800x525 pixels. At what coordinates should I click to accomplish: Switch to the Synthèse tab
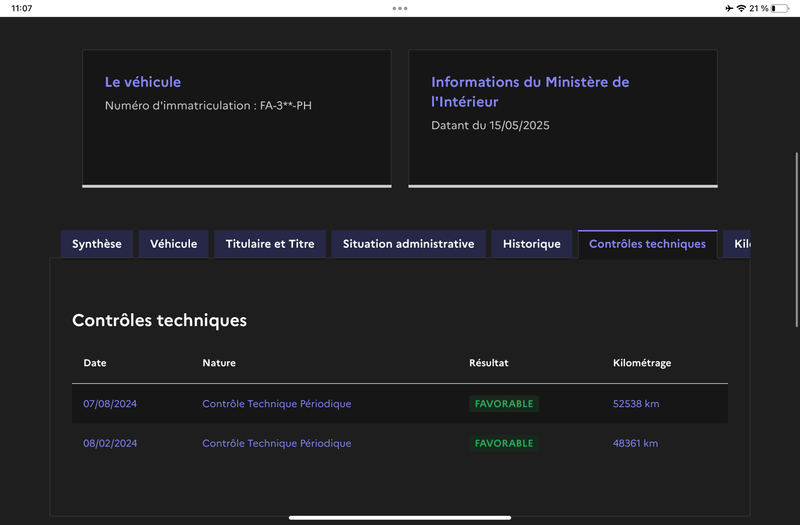tap(97, 244)
